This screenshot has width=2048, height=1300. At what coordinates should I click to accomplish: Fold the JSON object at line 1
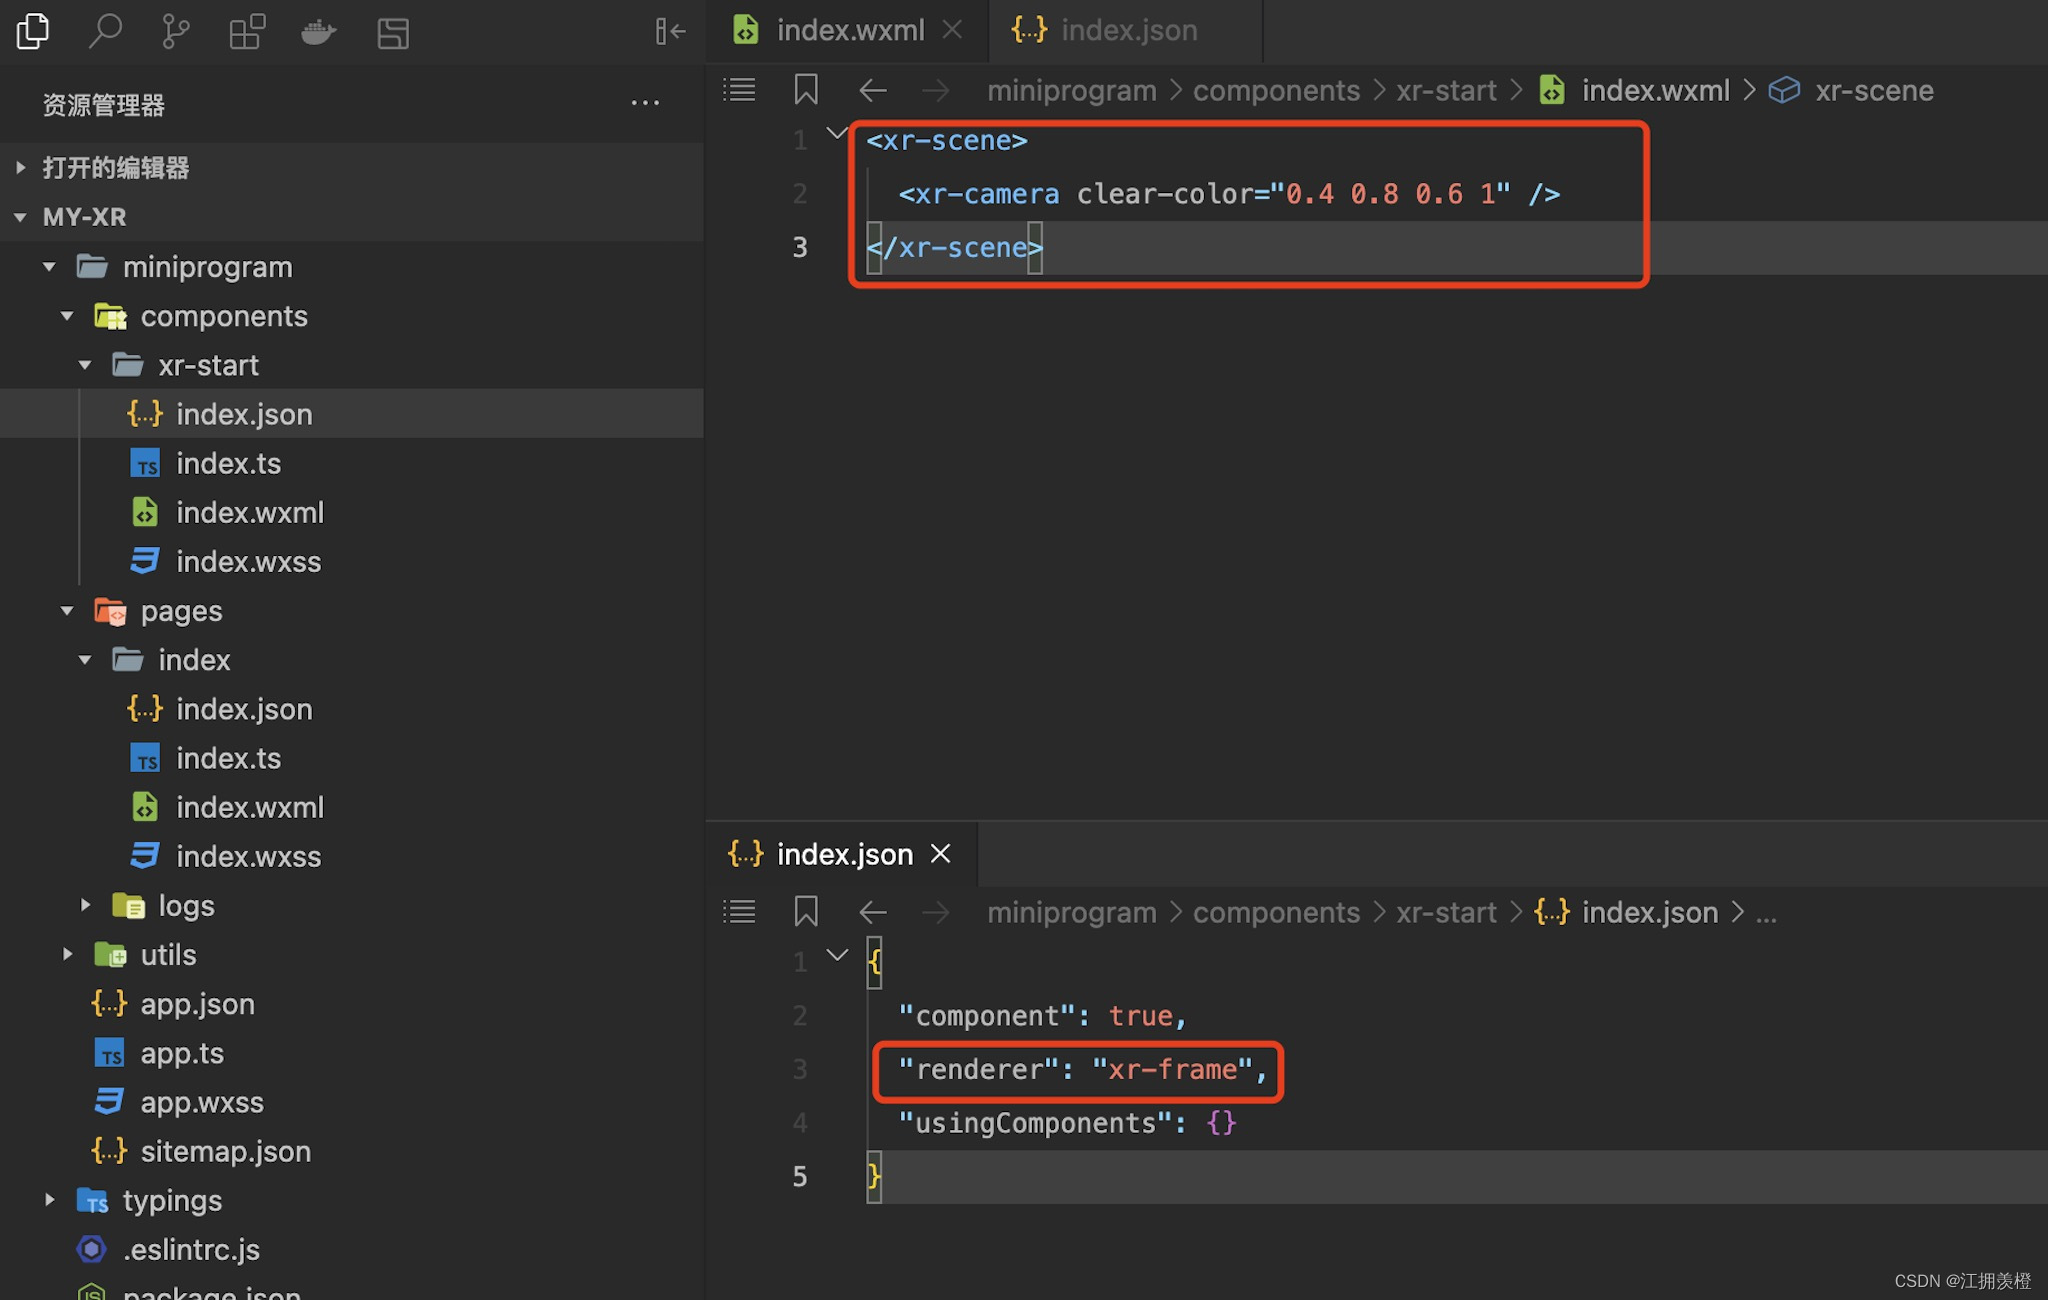(x=837, y=955)
